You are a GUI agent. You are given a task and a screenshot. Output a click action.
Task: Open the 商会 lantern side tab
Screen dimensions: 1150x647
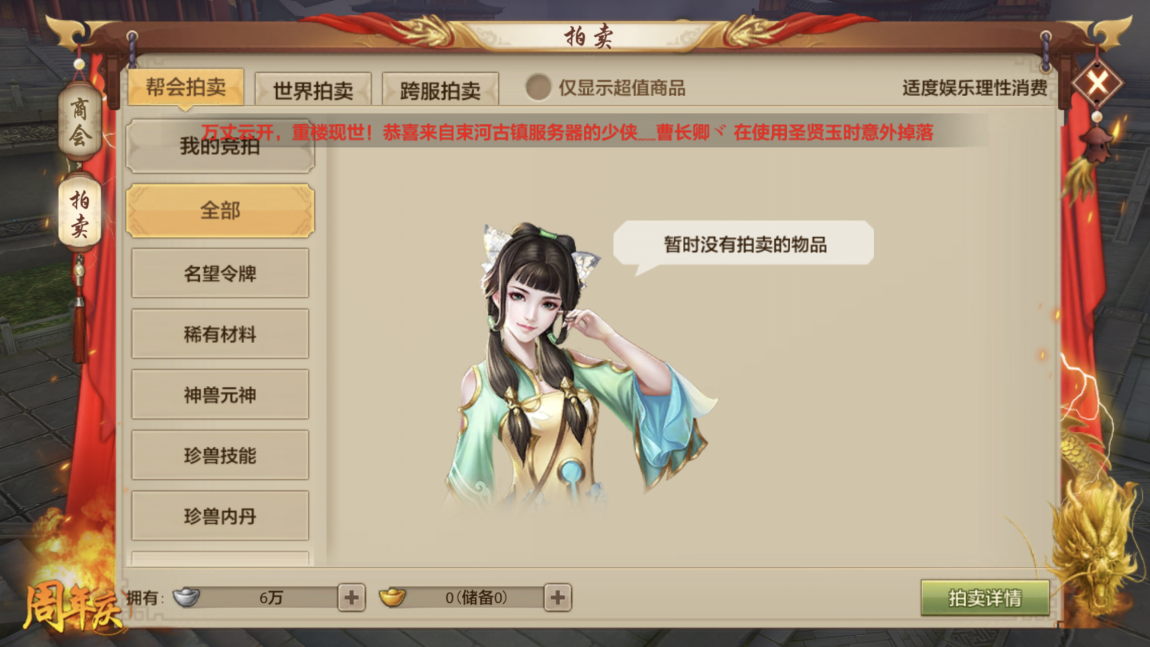pyautogui.click(x=80, y=121)
